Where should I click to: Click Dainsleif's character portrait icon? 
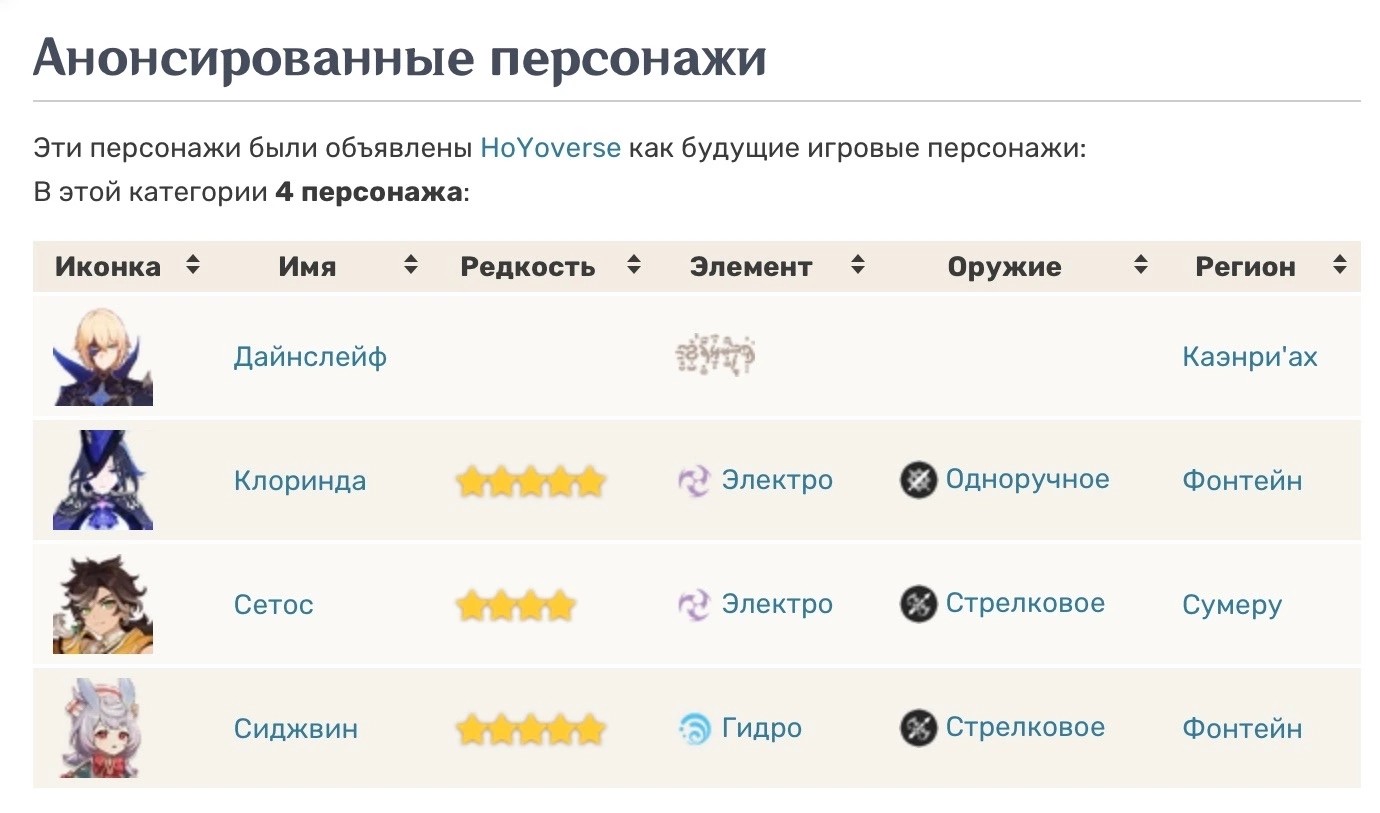point(103,356)
